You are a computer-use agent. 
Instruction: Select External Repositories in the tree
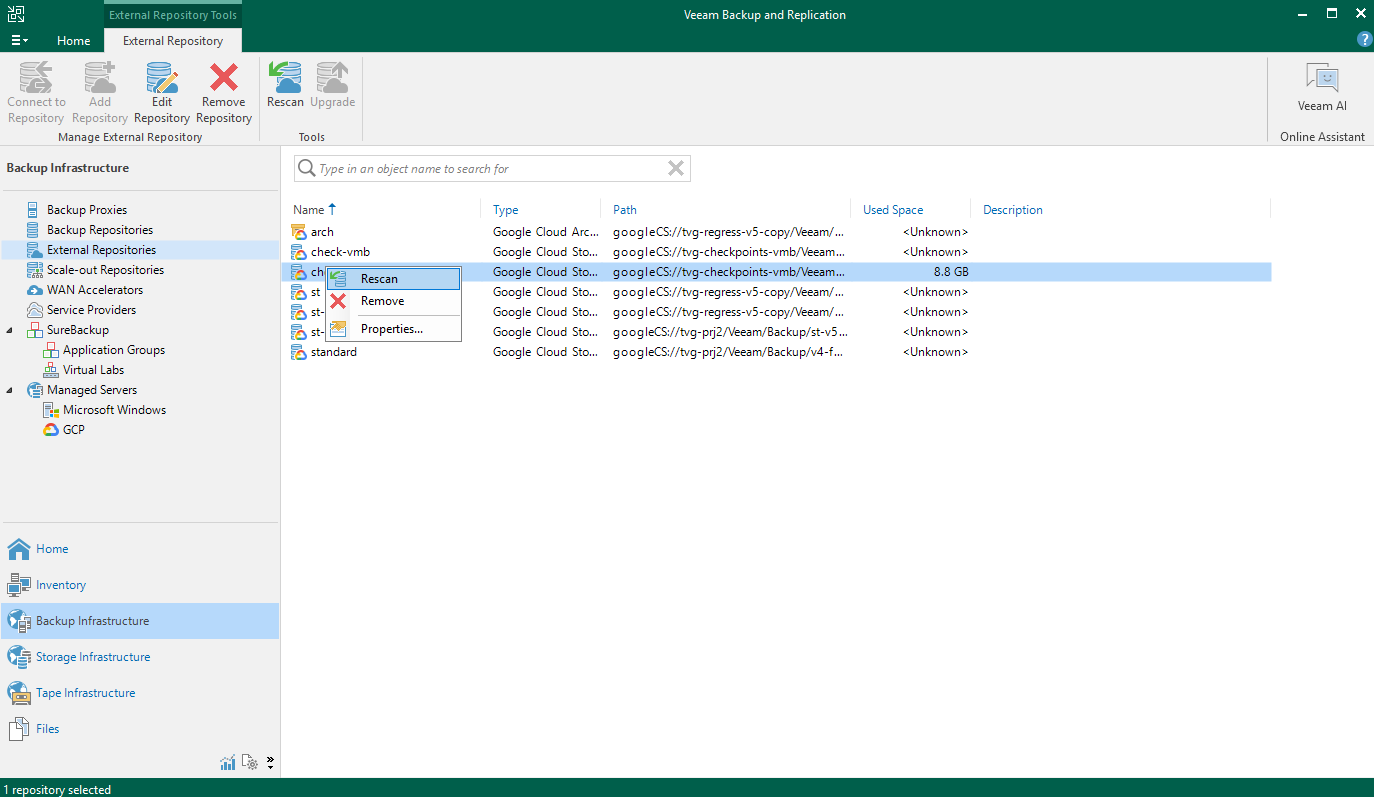101,250
